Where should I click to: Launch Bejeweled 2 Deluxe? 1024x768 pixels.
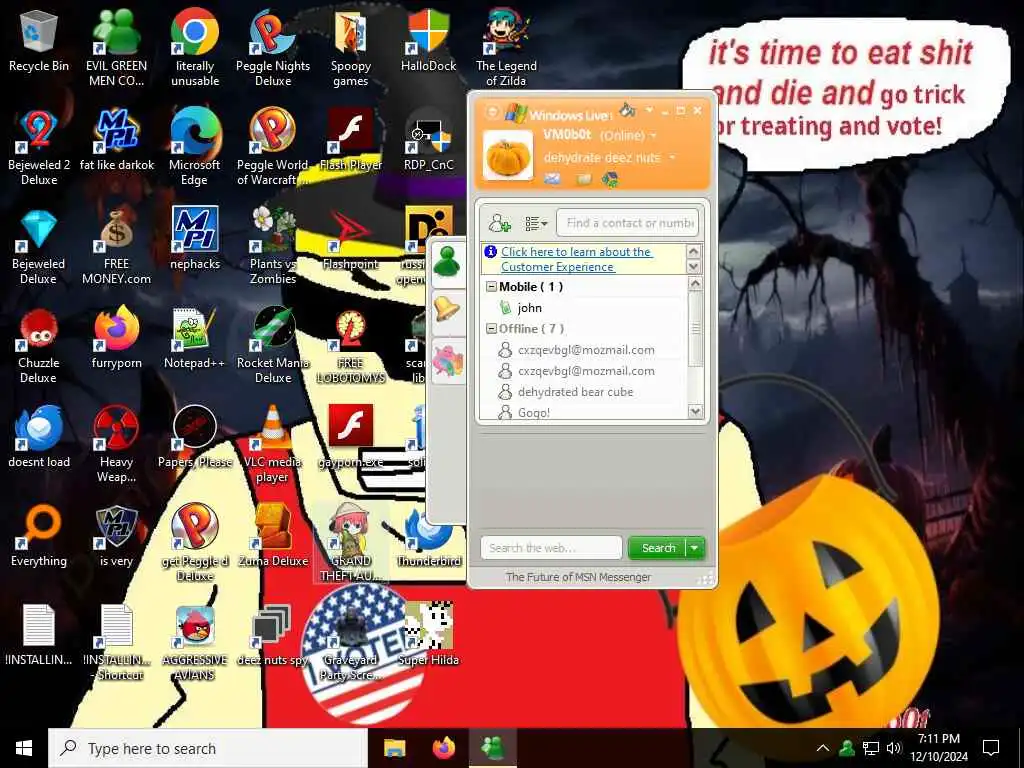(x=39, y=148)
